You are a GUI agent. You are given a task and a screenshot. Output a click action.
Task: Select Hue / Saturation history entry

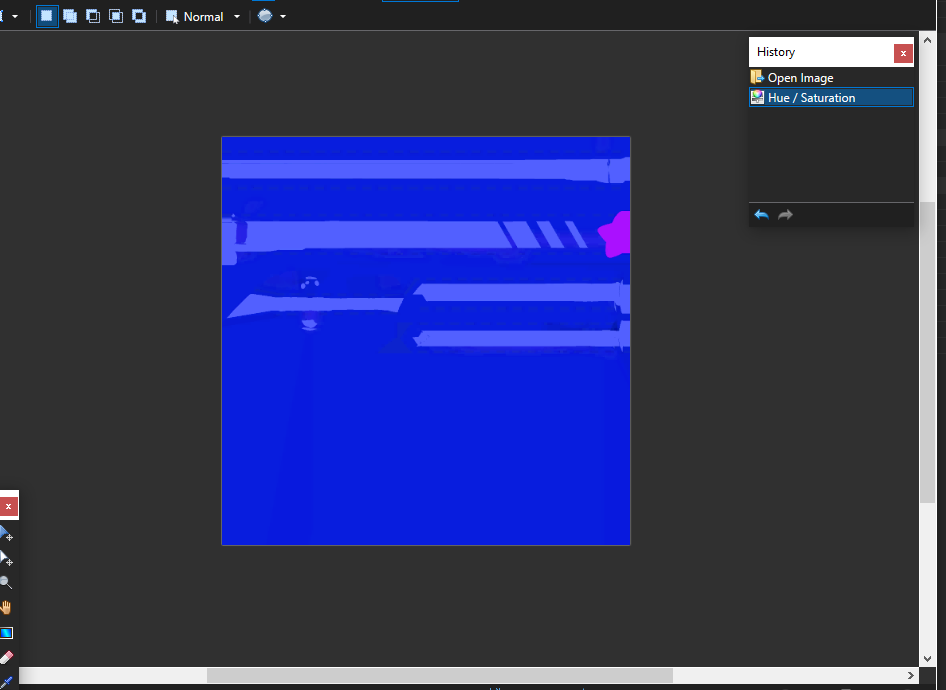811,97
